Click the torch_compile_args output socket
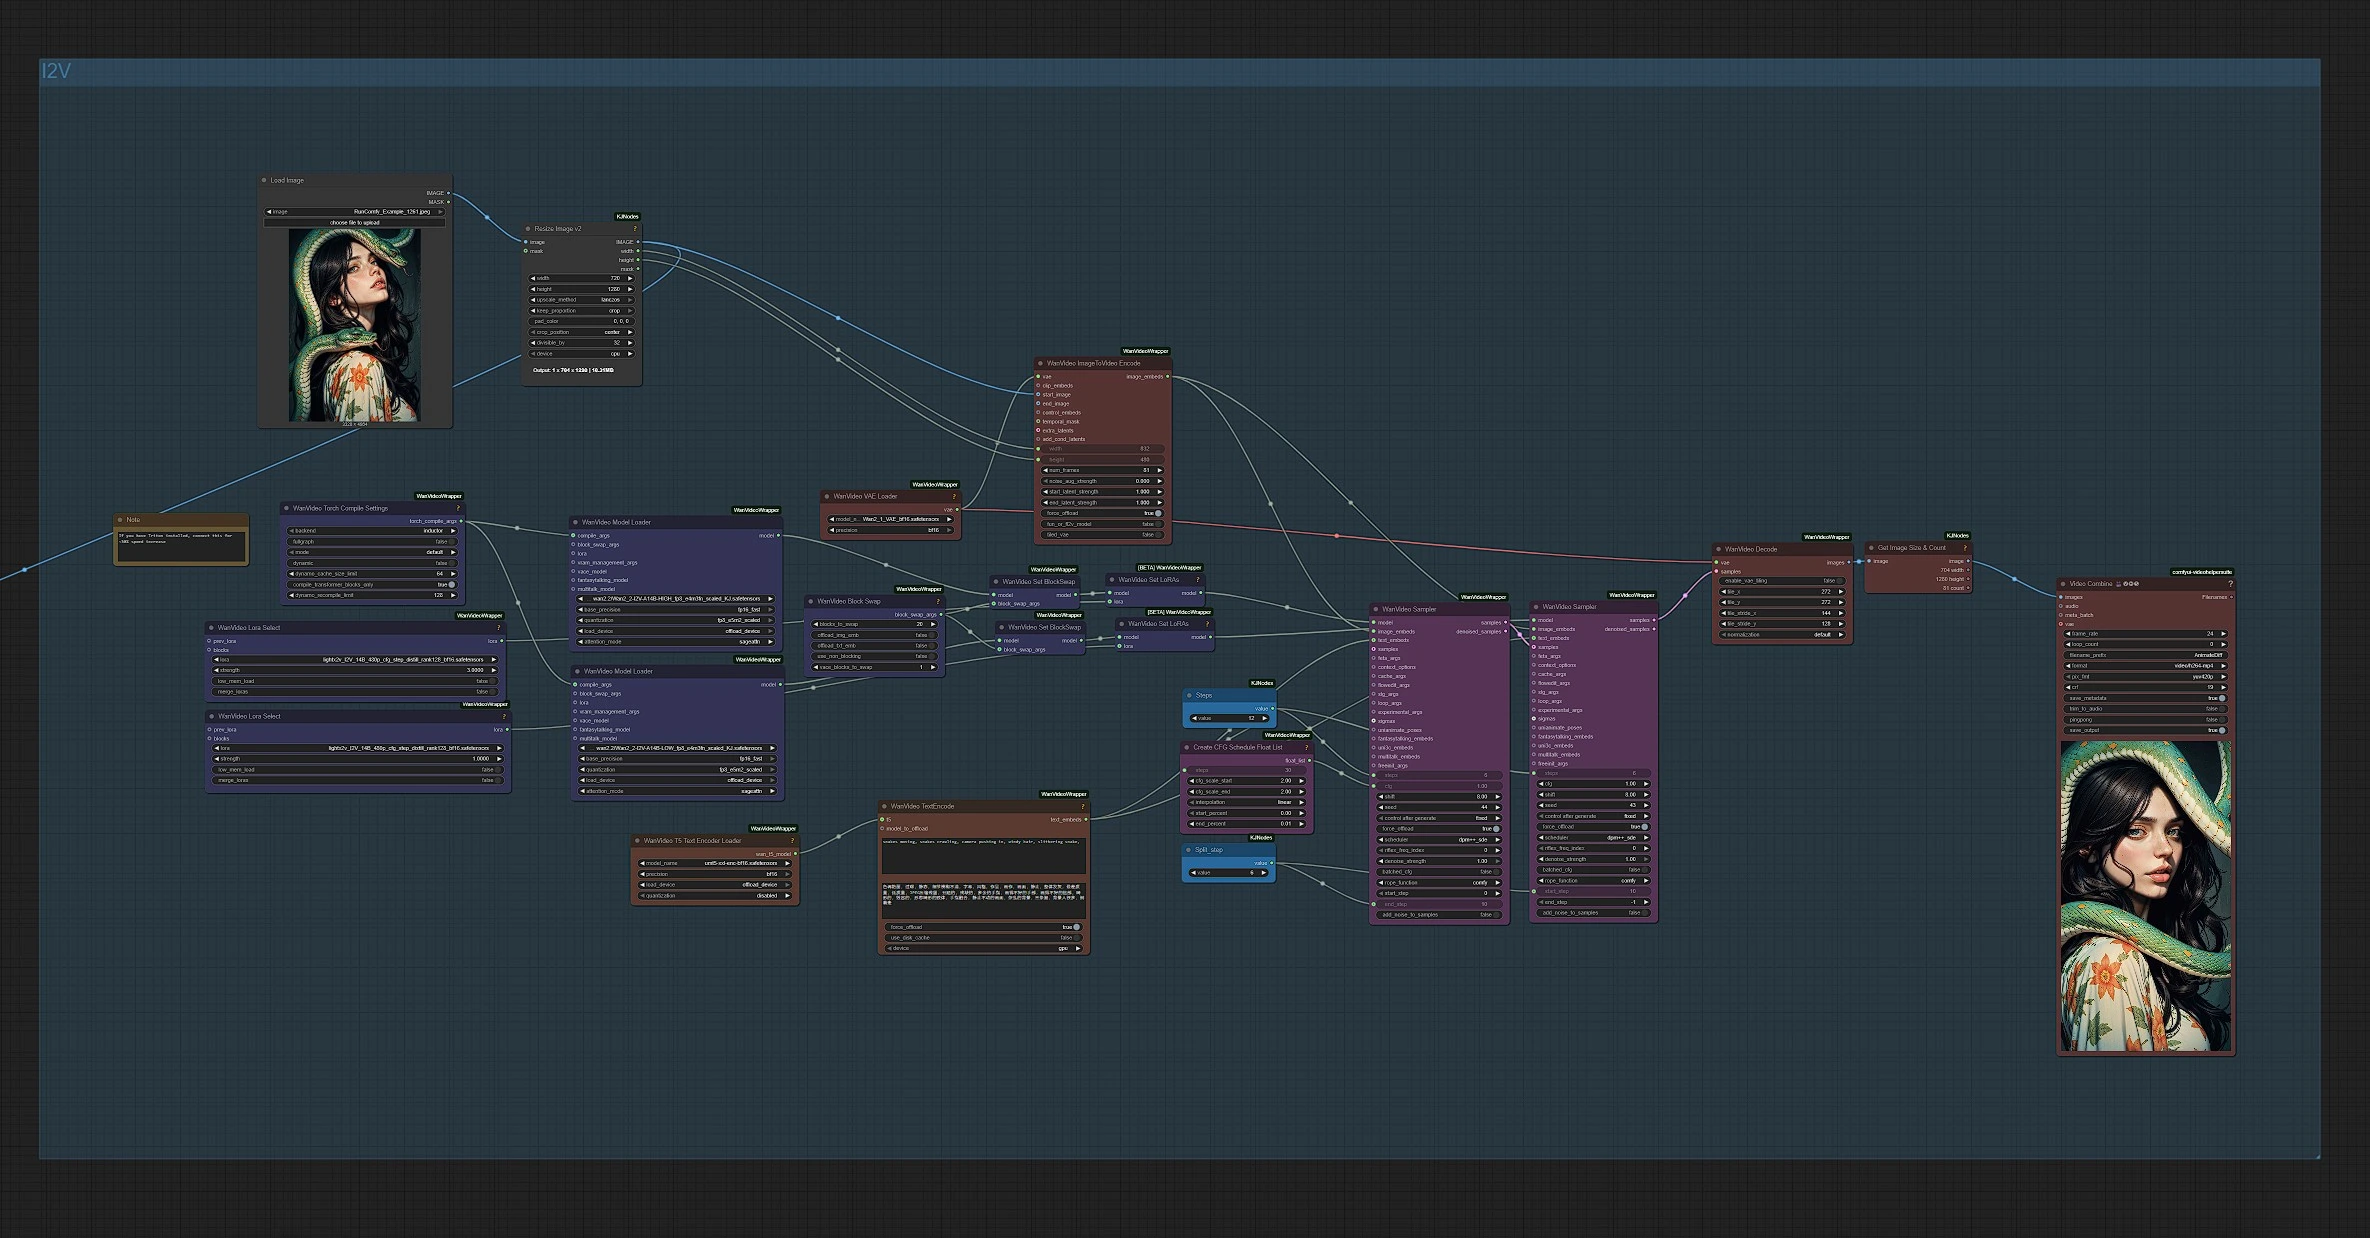The height and width of the screenshot is (1238, 2370). [461, 521]
